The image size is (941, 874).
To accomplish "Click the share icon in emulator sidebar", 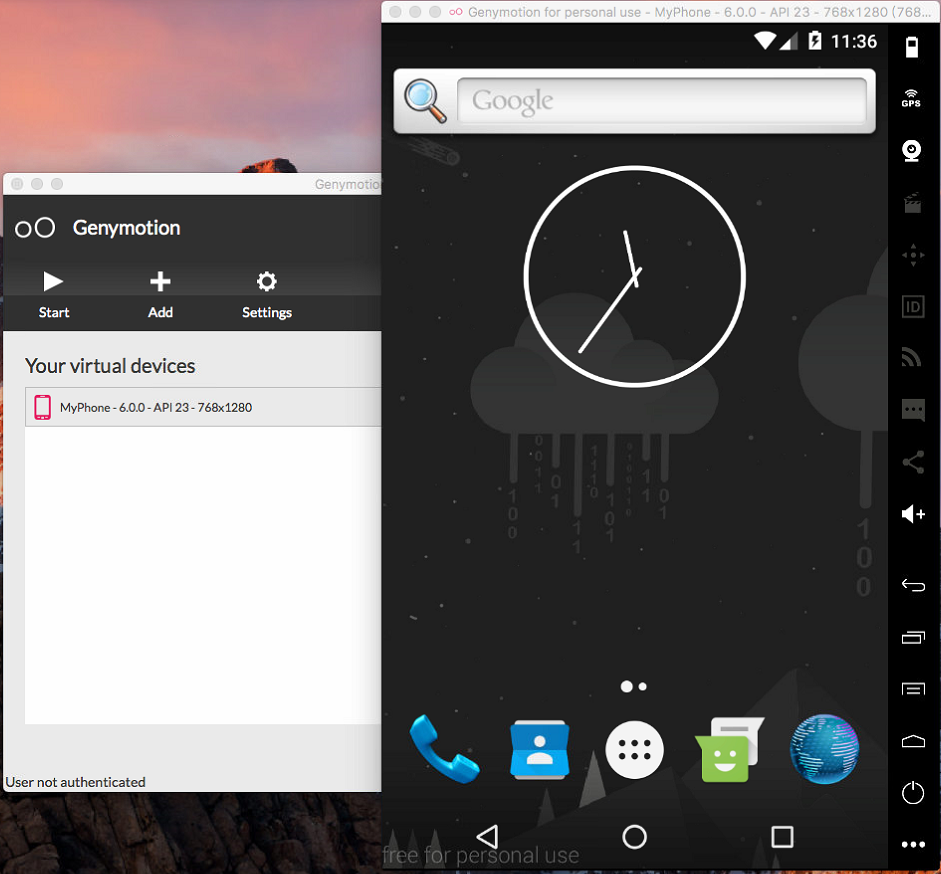I will 913,462.
